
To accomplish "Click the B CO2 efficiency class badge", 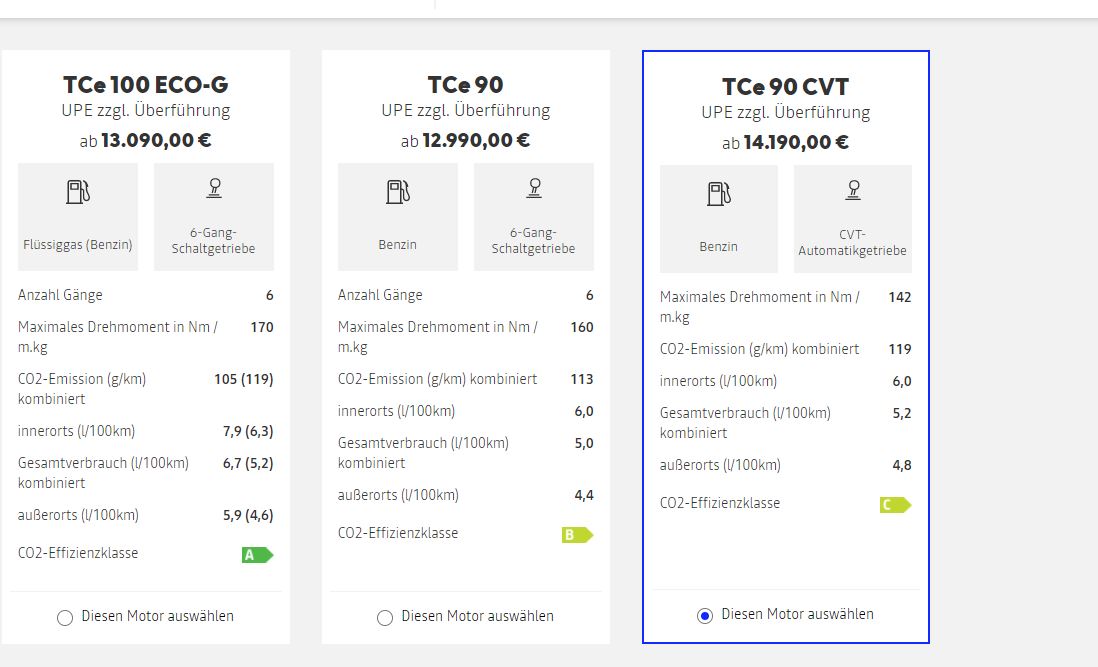I will pos(578,535).
